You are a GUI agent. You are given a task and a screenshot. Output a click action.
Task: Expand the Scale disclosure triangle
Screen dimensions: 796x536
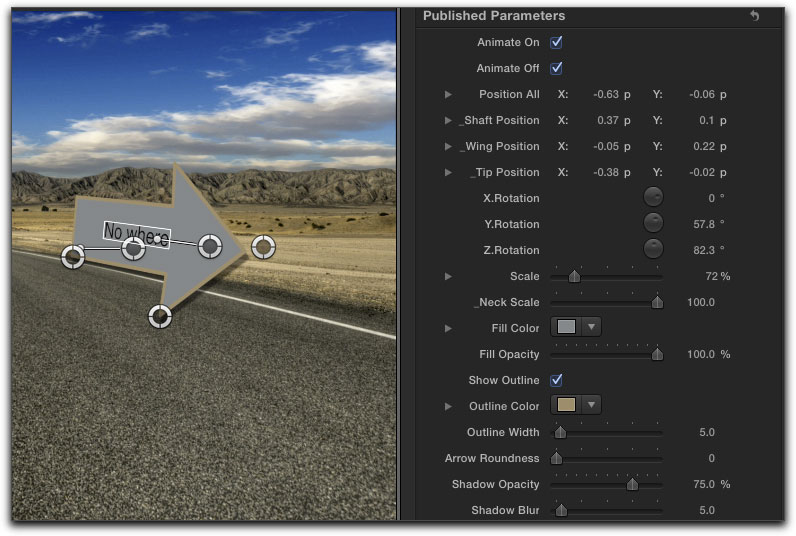click(448, 276)
